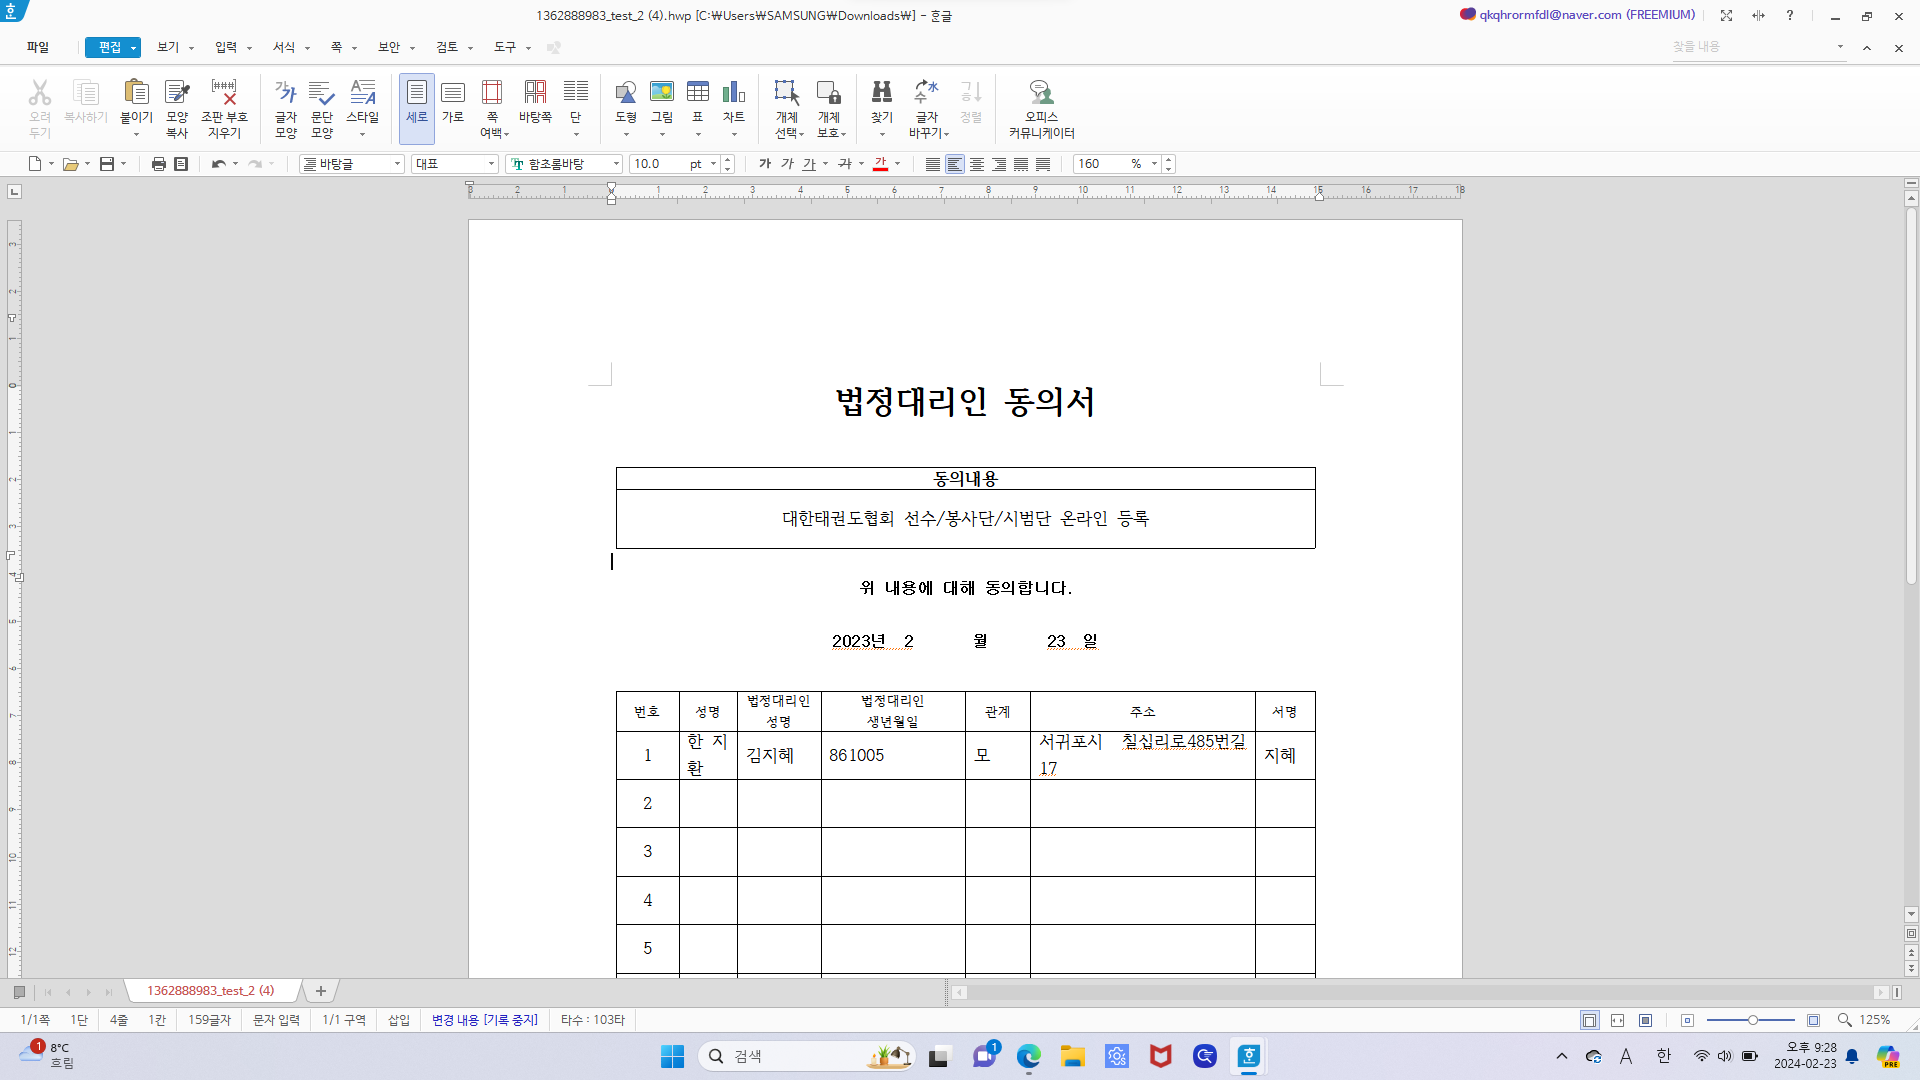Insert a Chart (차트)
Image resolution: width=1920 pixels, height=1080 pixels.
(x=734, y=93)
